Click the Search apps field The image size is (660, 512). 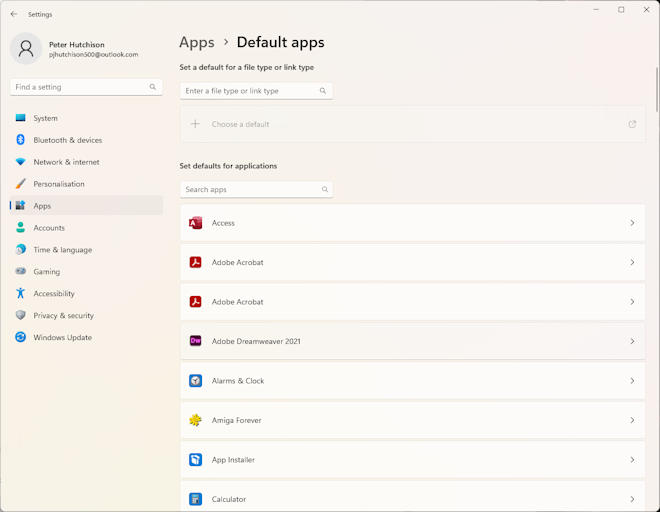pyautogui.click(x=250, y=189)
